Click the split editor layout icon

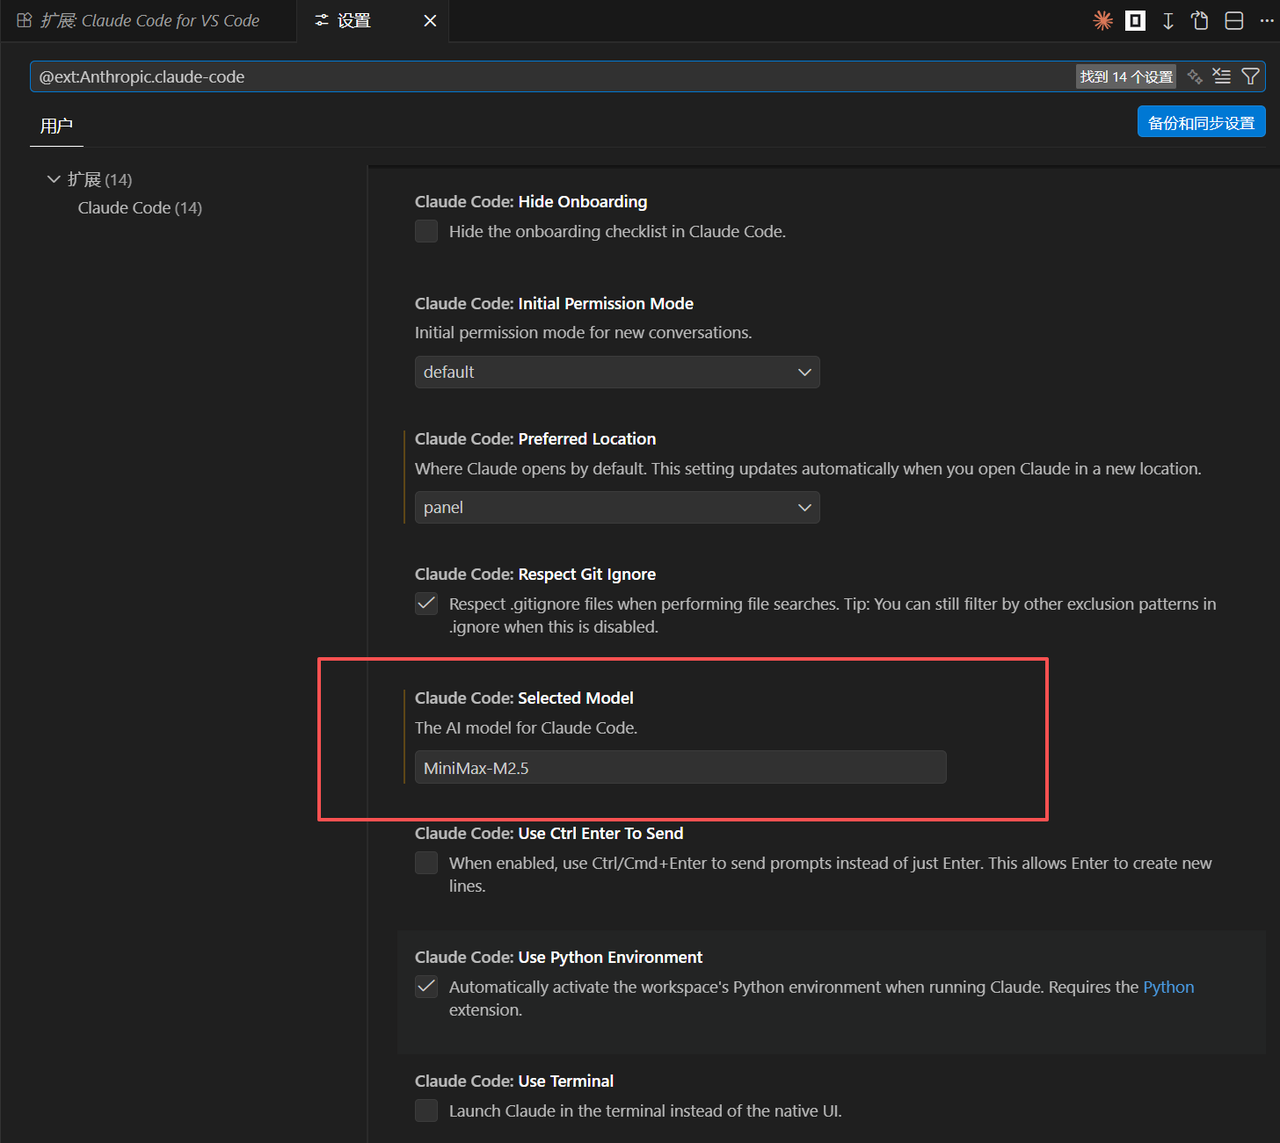1234,21
